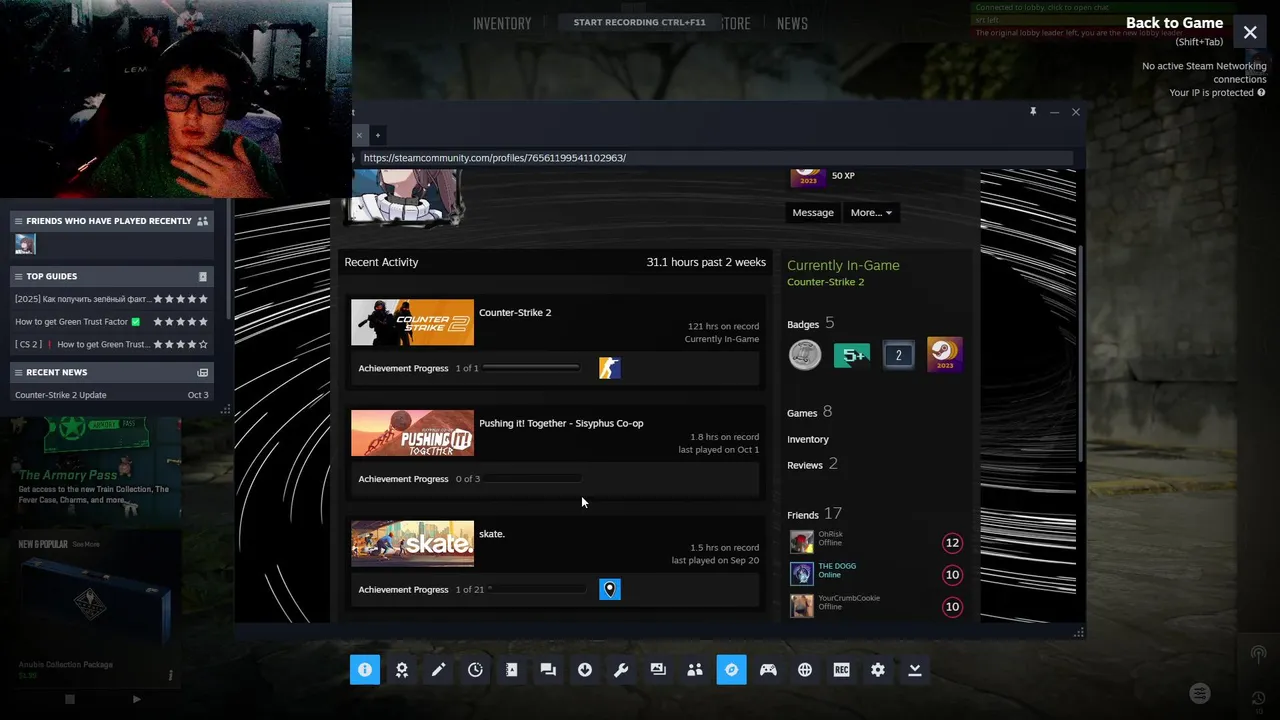Toggle the Game Overview info panel
1280x720 pixels.
pos(365,670)
